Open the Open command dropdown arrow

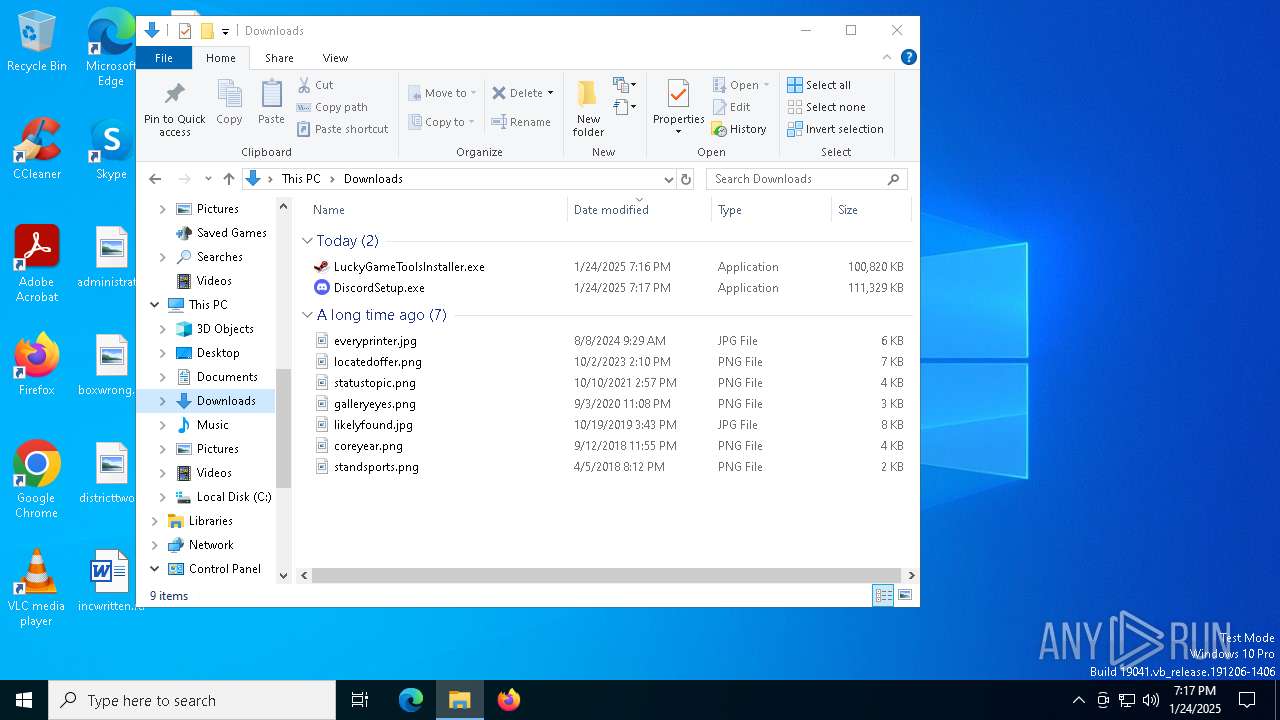coord(767,85)
